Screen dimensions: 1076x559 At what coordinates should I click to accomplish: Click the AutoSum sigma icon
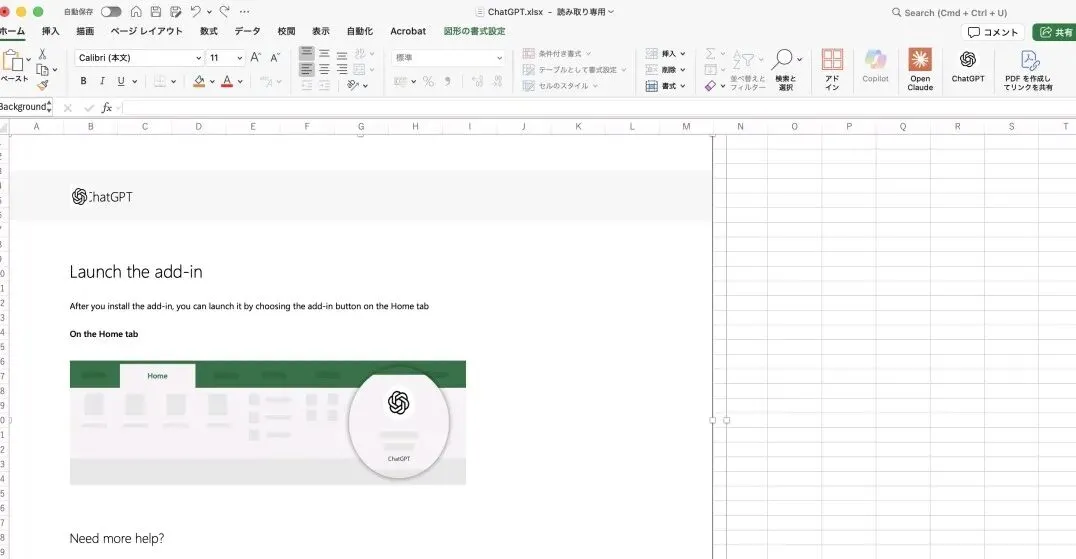(710, 53)
